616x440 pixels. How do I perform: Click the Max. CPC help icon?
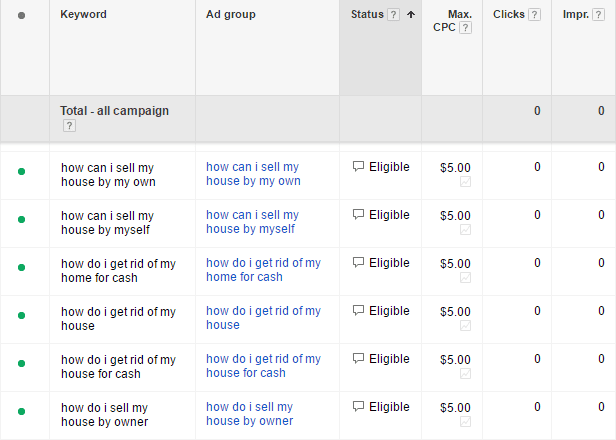pyautogui.click(x=465, y=28)
